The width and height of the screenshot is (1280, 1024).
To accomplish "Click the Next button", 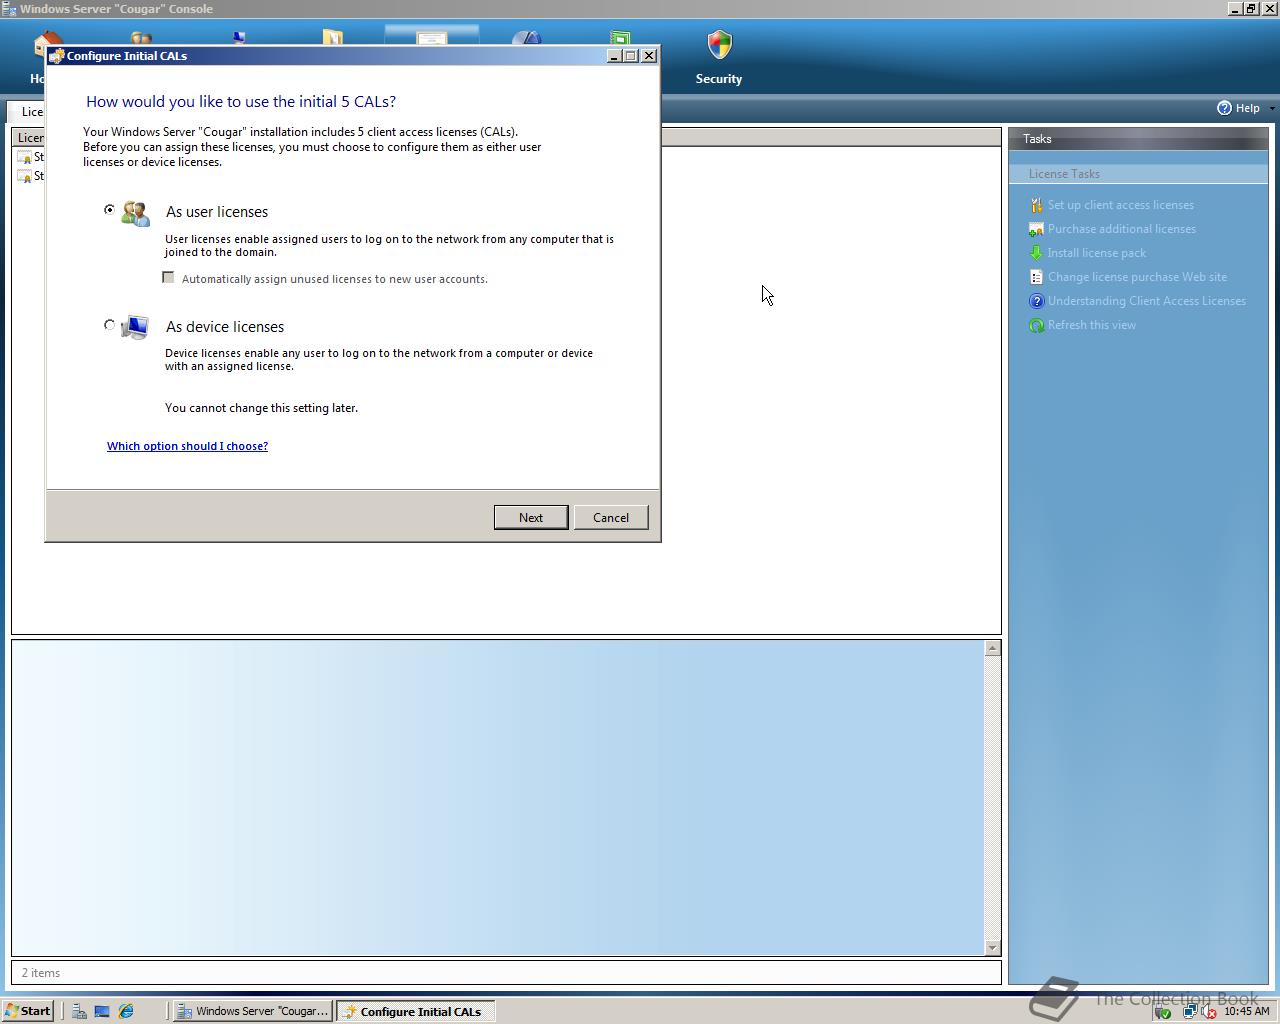I will click(x=531, y=517).
